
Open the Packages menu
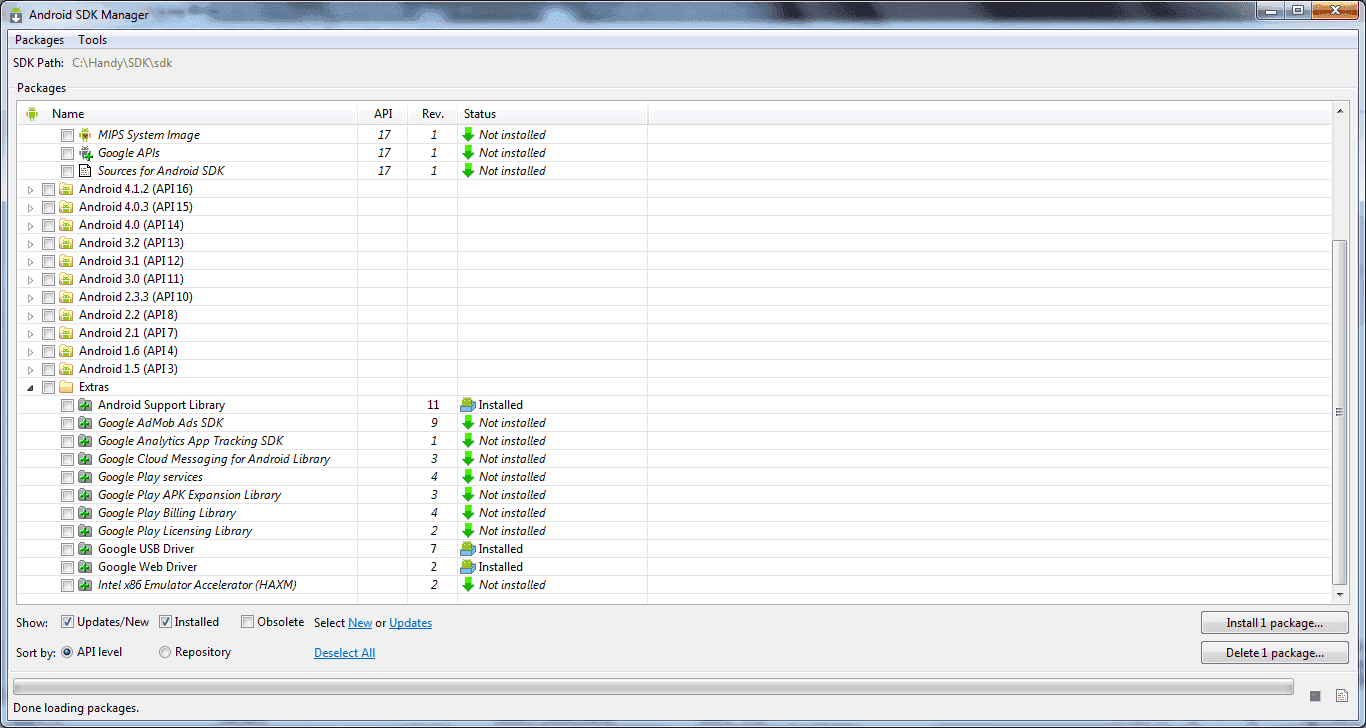tap(39, 40)
